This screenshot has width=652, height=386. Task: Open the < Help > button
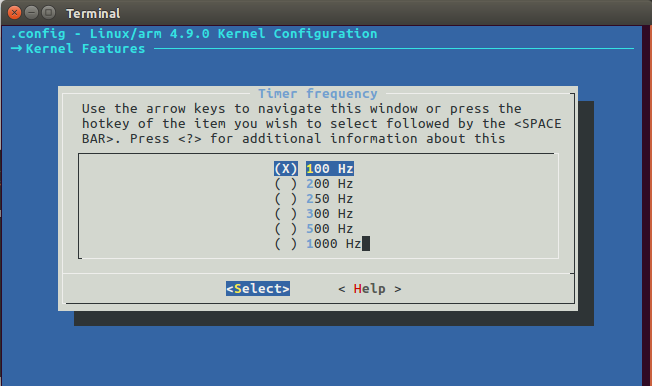click(x=370, y=288)
